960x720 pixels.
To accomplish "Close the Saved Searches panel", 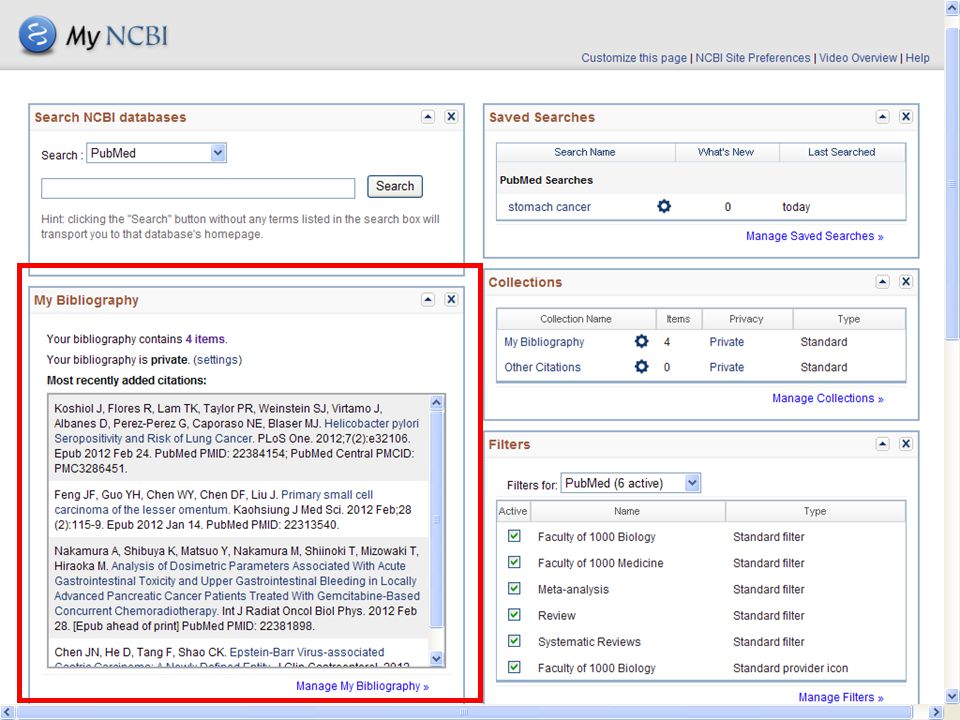I will click(906, 116).
